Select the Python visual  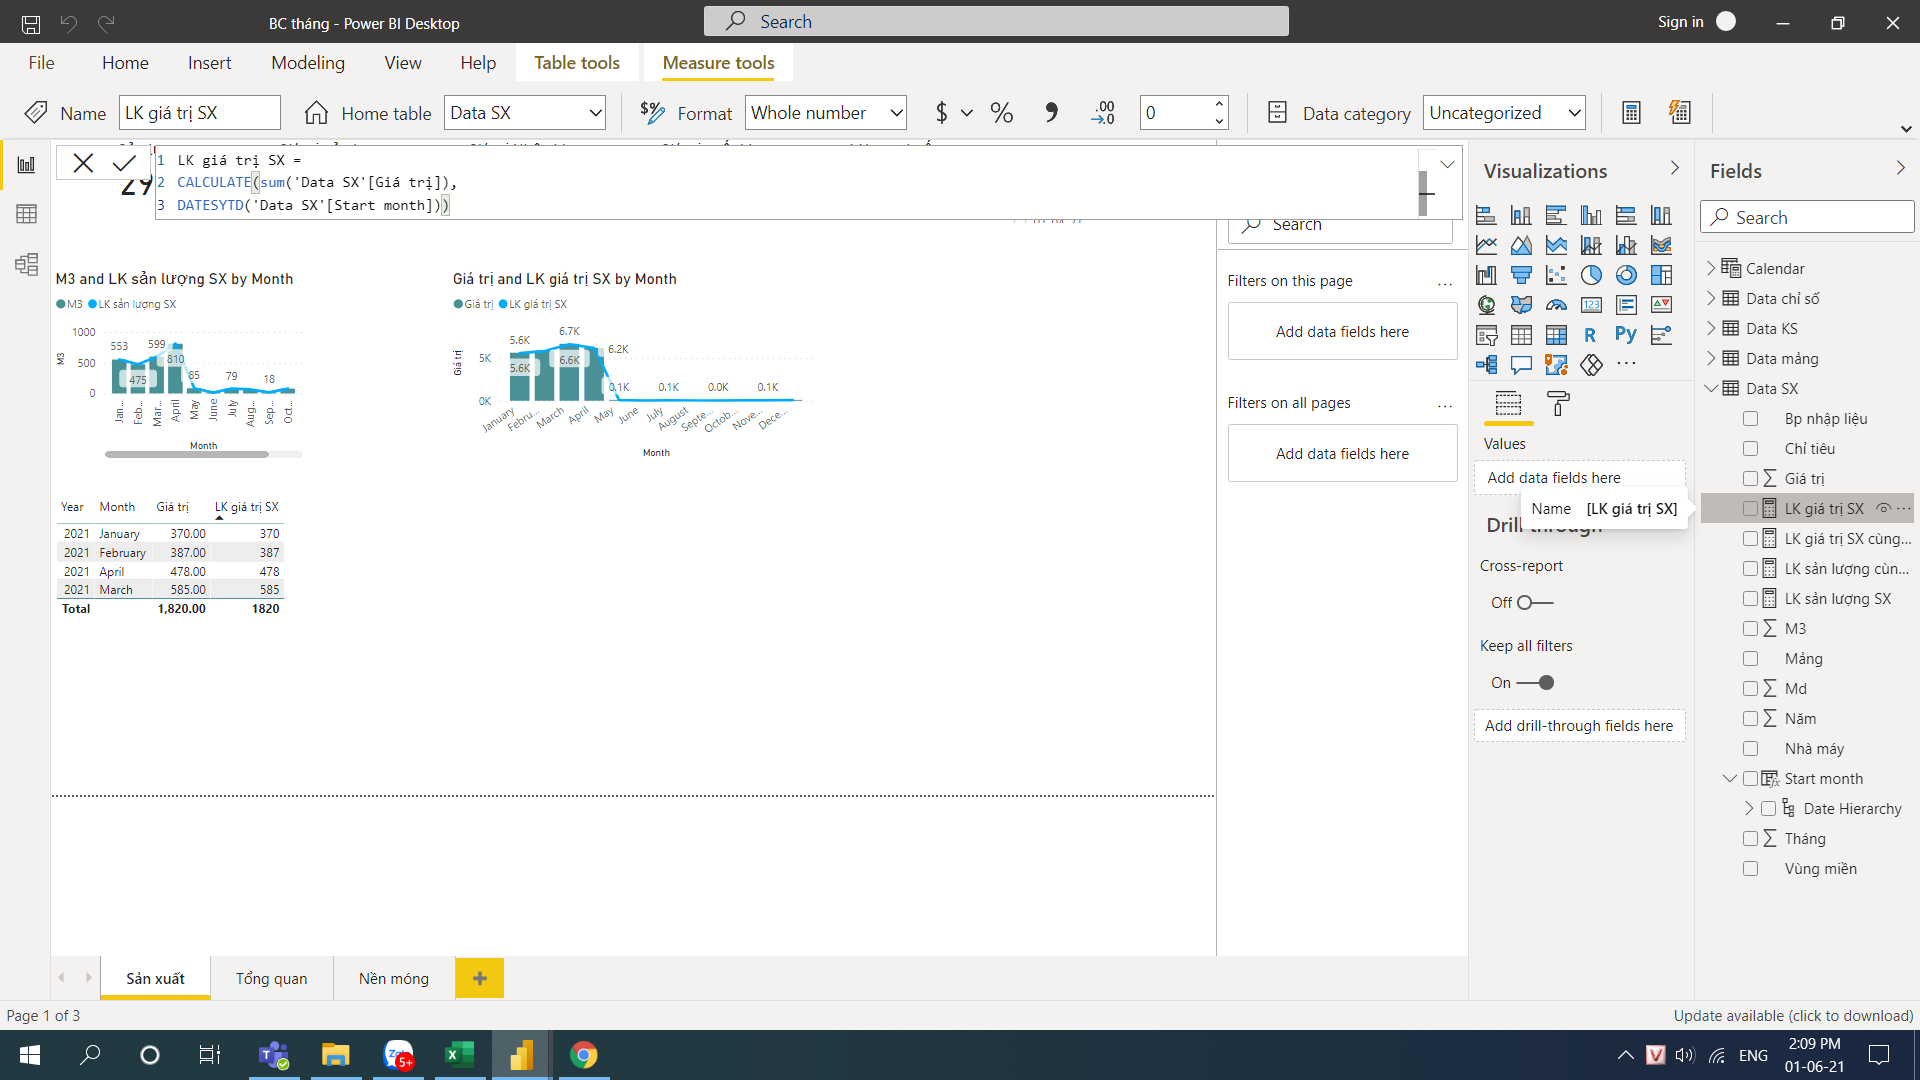tap(1626, 335)
